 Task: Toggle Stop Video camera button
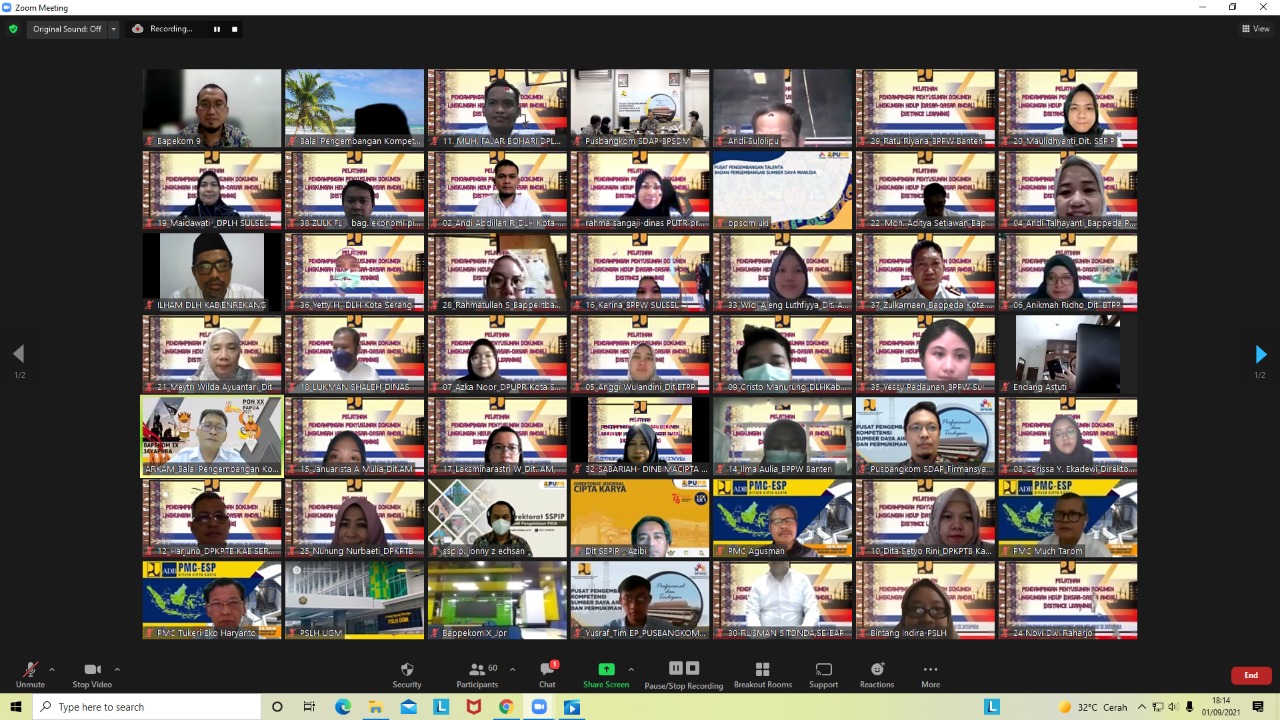(x=92, y=675)
